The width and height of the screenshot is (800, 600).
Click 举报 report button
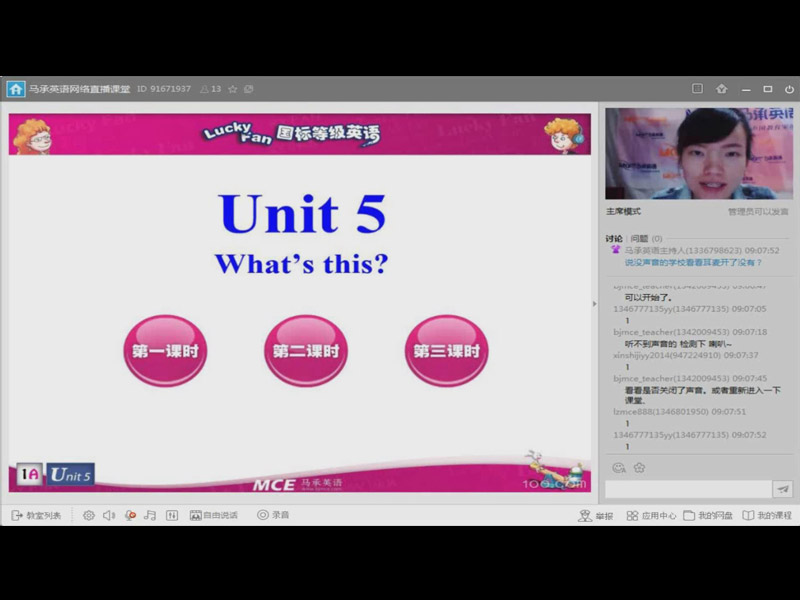[596, 515]
